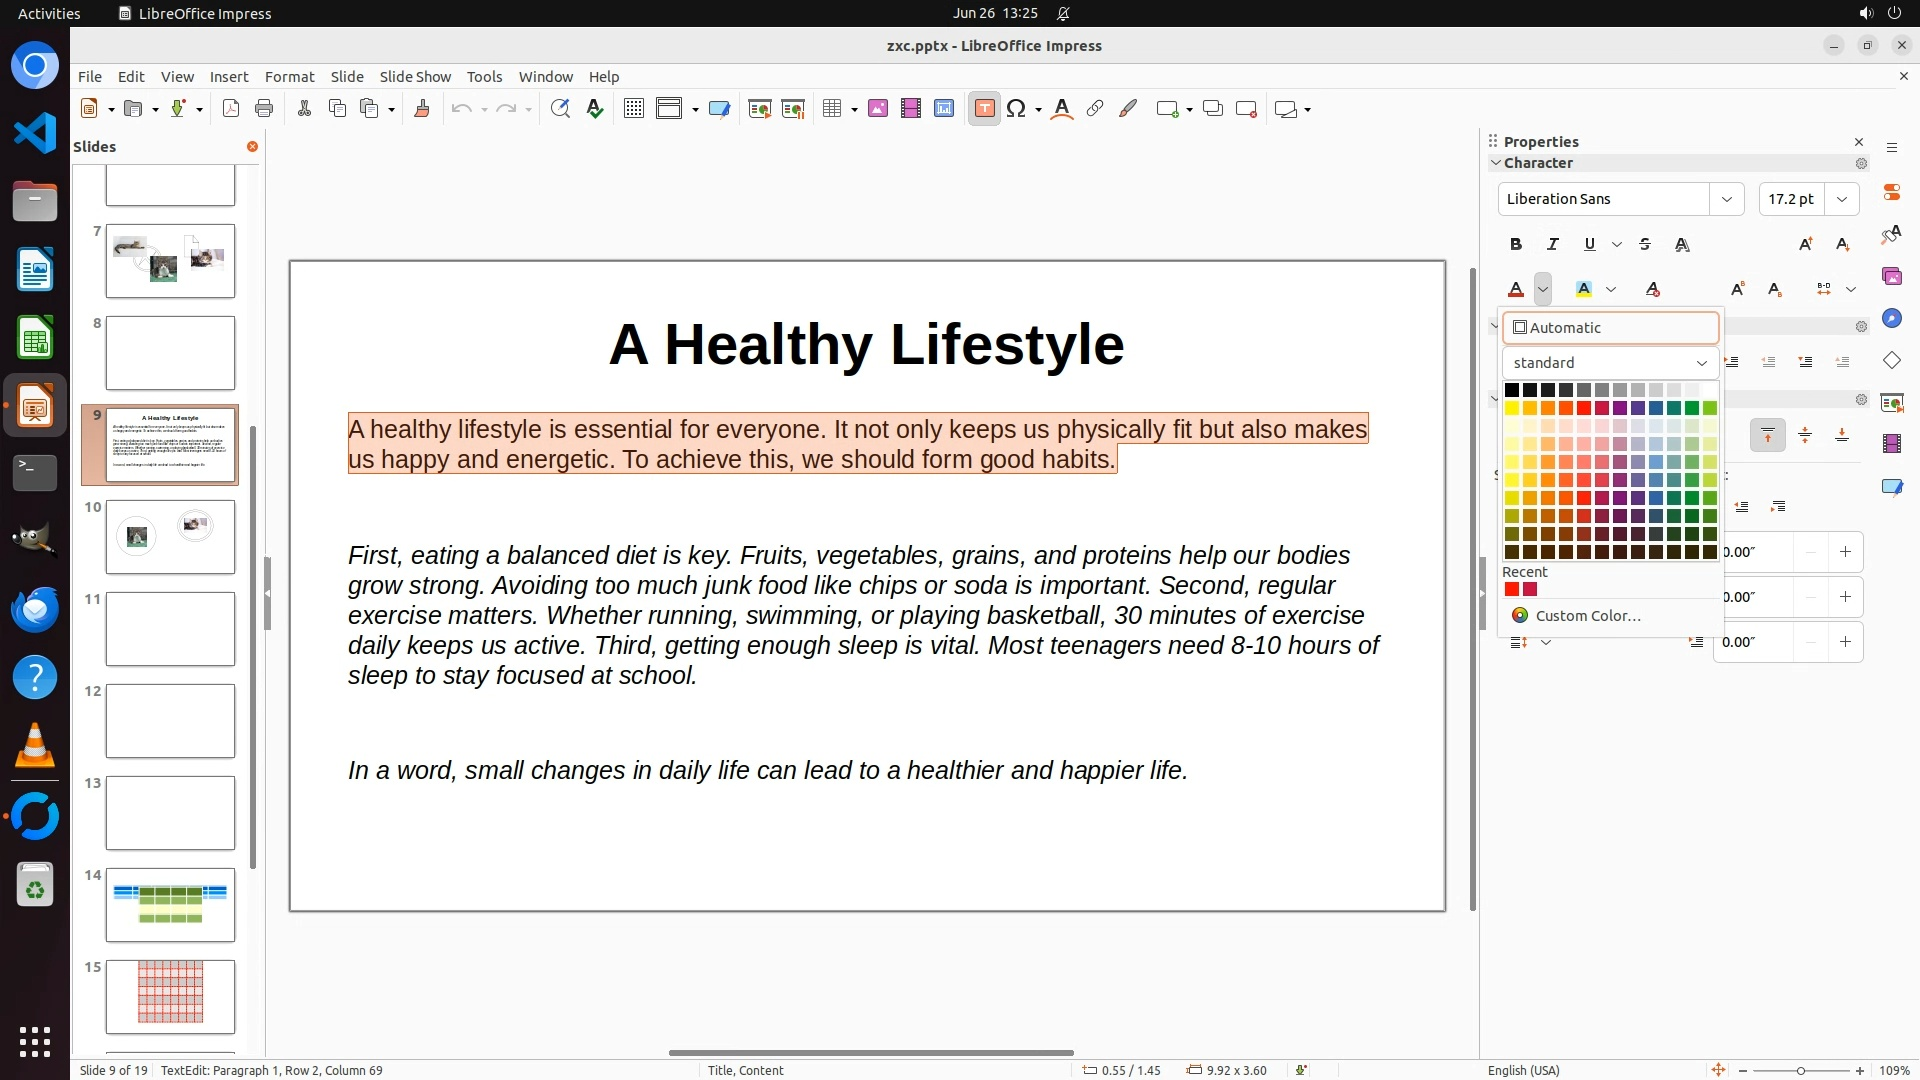Collapse the Character section
The image size is (1920, 1080).
(1496, 163)
